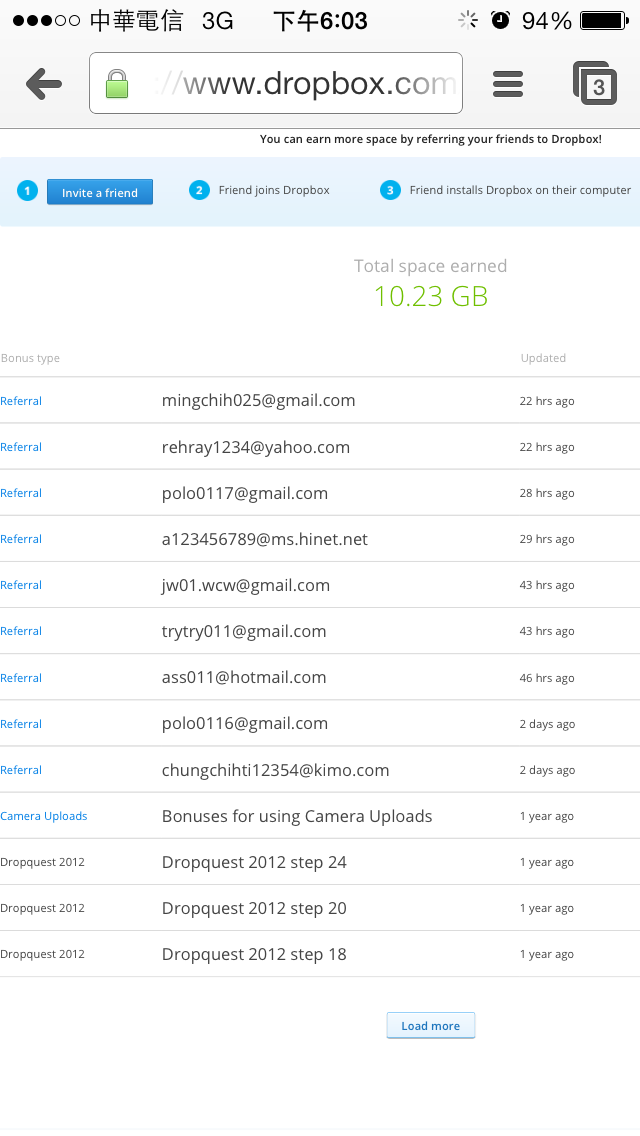The height and width of the screenshot is (1136, 640).
Task: Focus the www.dropbox.com address bar
Action: (x=275, y=83)
